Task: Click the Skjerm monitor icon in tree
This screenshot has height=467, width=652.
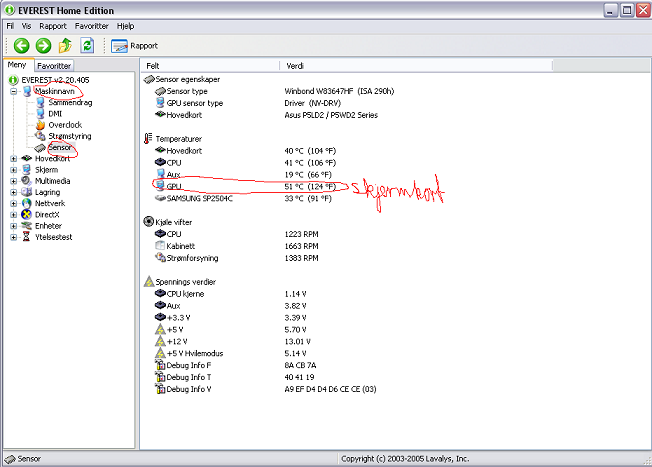Action: (27, 170)
